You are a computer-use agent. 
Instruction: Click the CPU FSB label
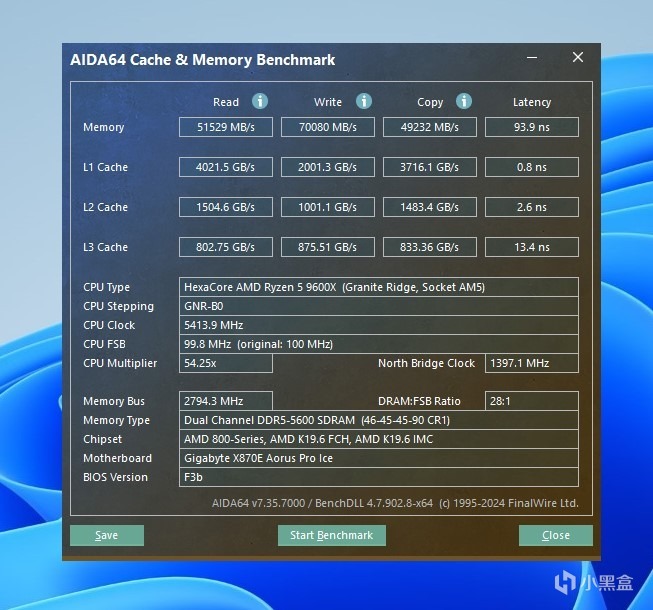[x=105, y=344]
